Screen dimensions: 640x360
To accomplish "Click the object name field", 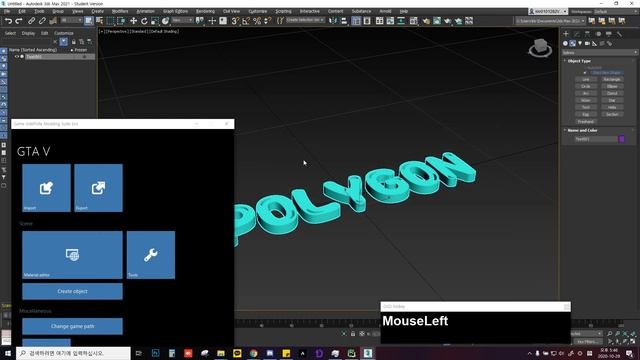I will pyautogui.click(x=596, y=139).
